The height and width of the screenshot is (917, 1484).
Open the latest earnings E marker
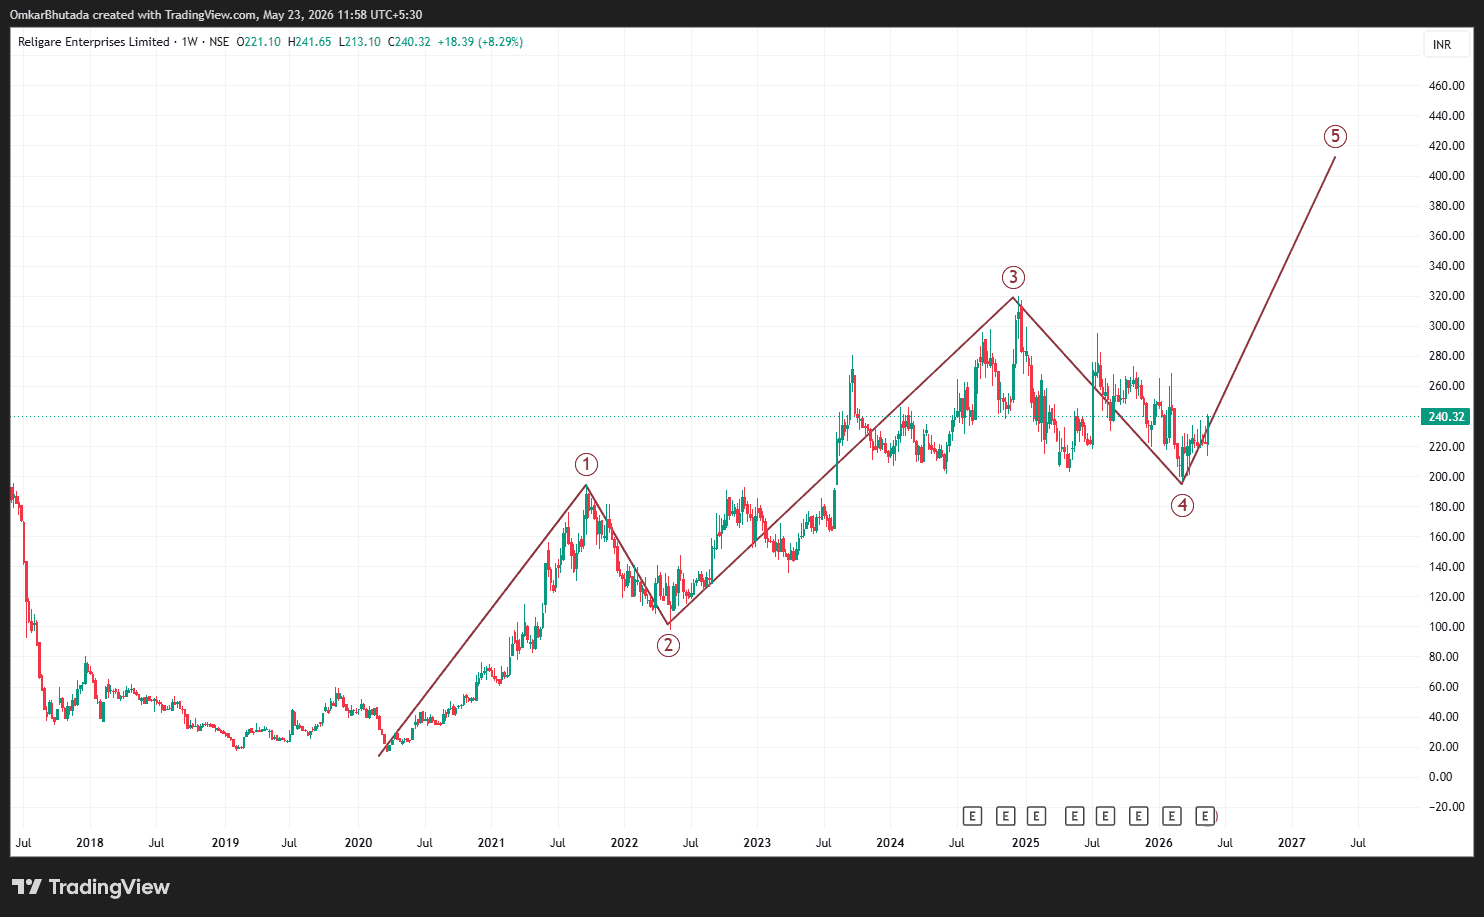[x=1205, y=816]
